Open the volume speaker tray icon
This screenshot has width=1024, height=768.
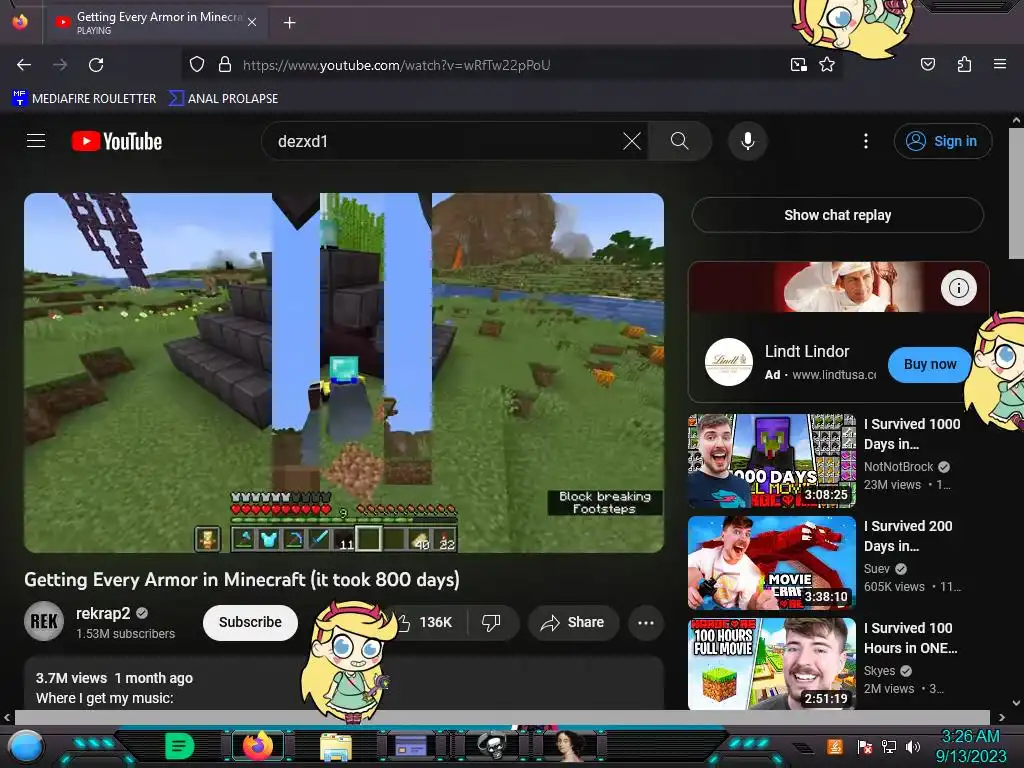[913, 746]
